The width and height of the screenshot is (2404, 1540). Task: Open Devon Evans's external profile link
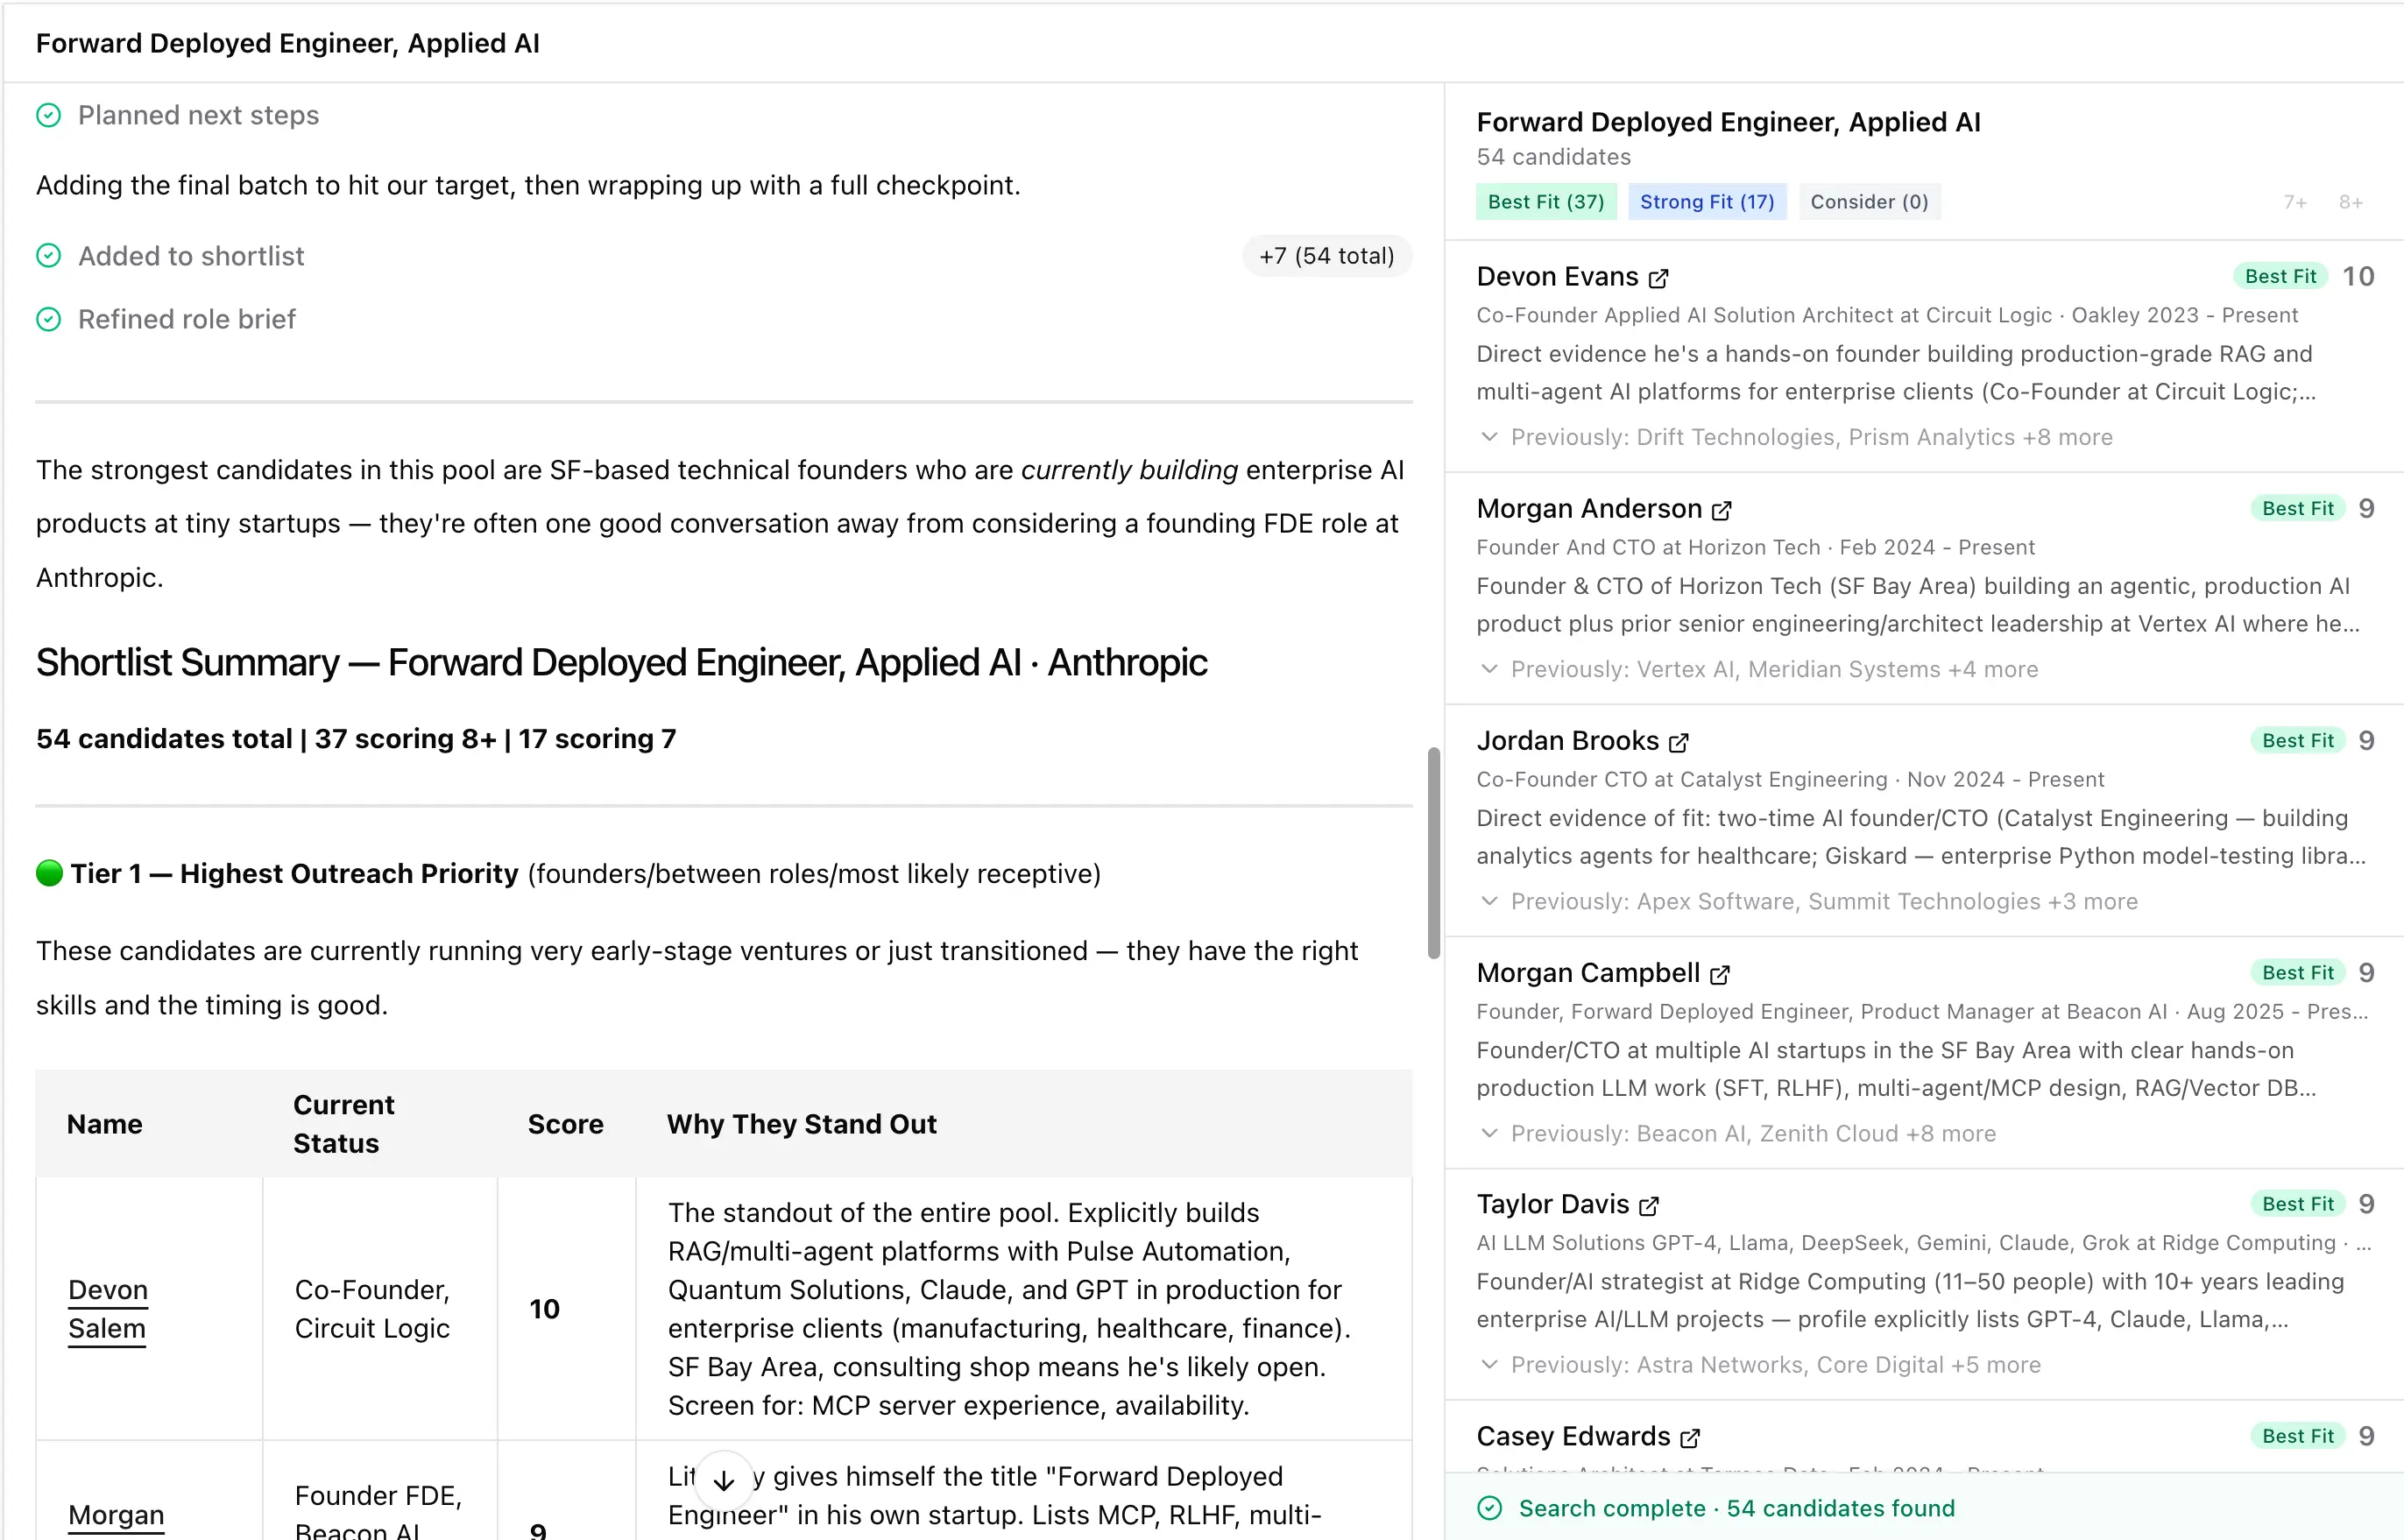[x=1659, y=279]
